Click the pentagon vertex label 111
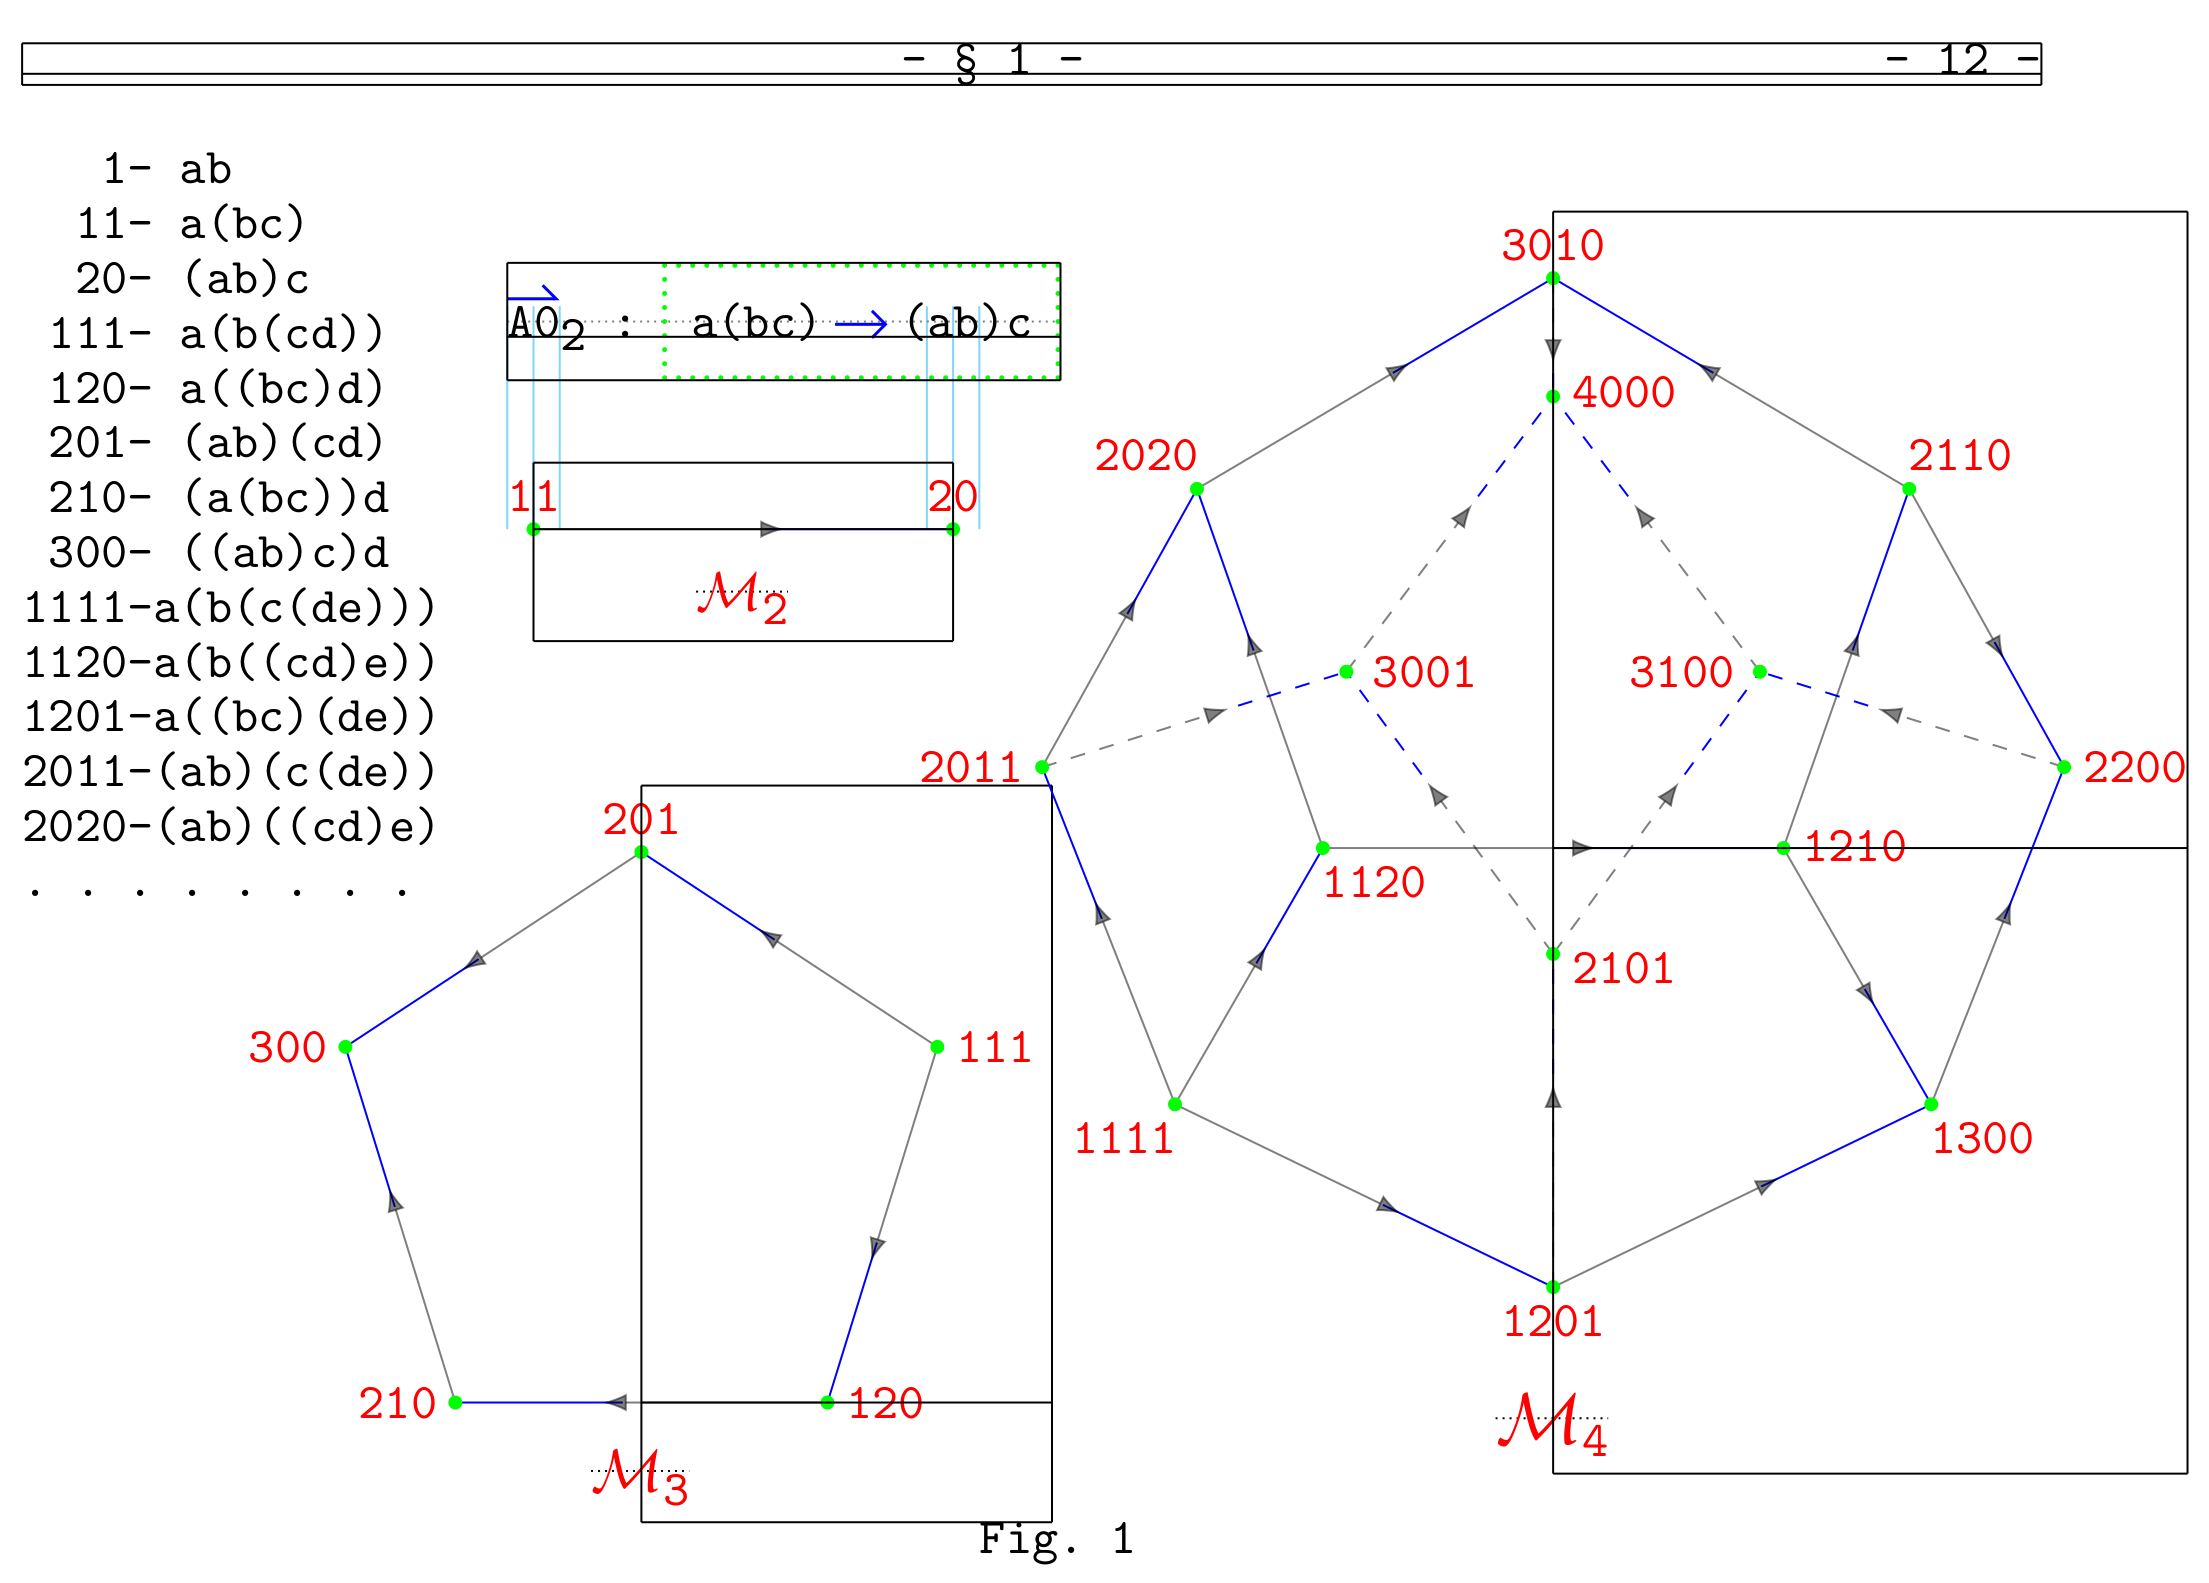Image resolution: width=2209 pixels, height=1583 pixels. click(x=994, y=1048)
